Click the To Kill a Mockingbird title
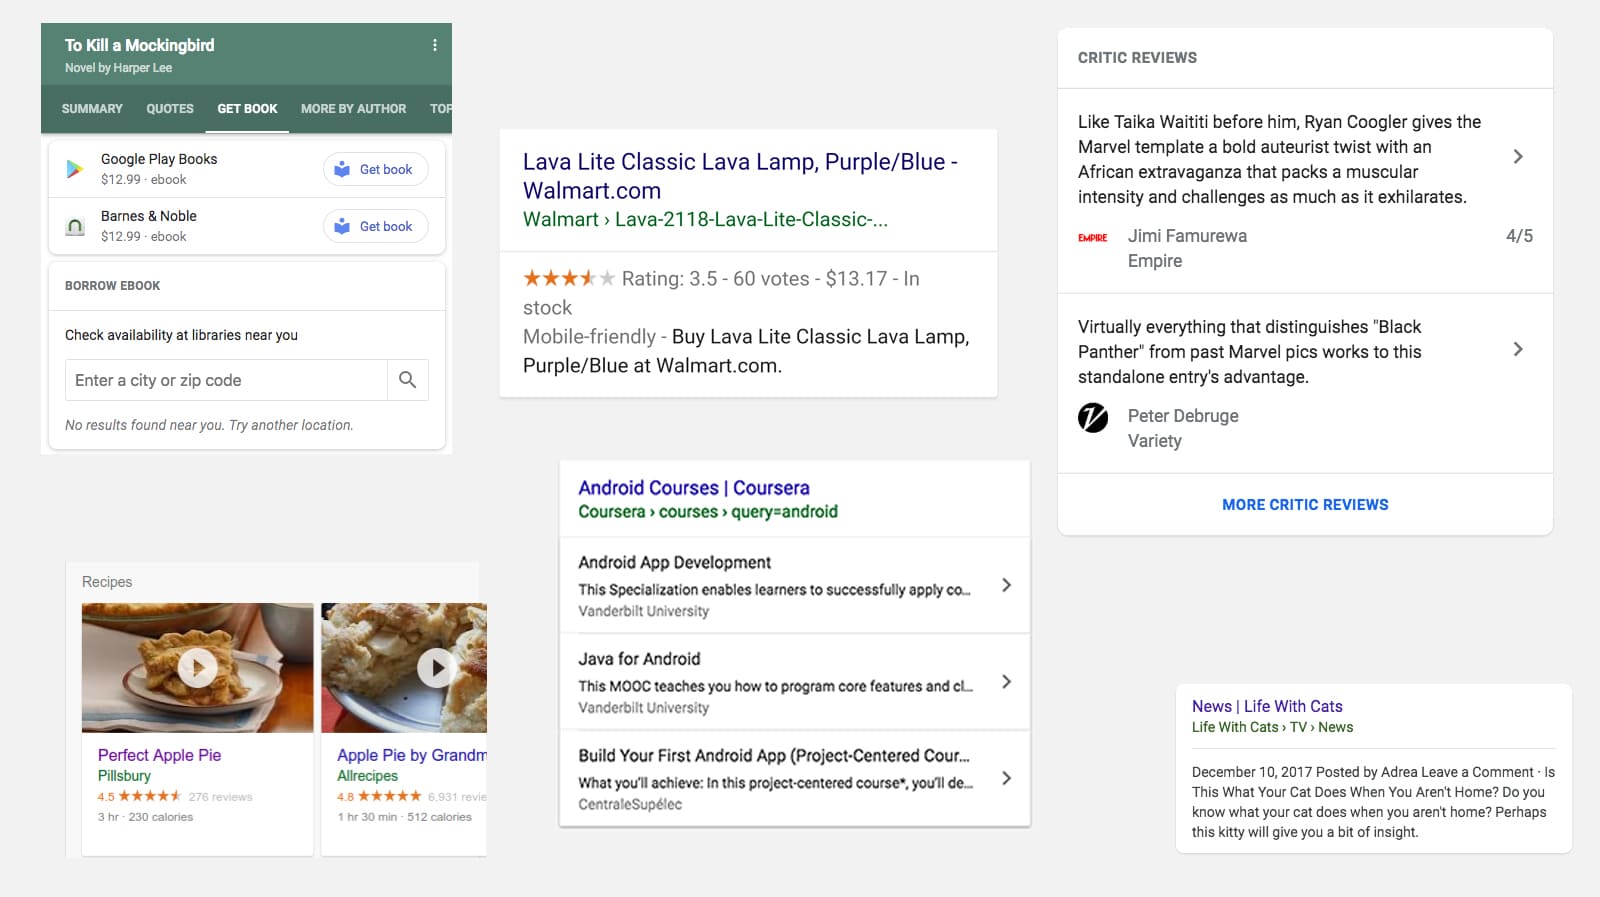Viewport: 1600px width, 897px height. pyautogui.click(x=139, y=45)
